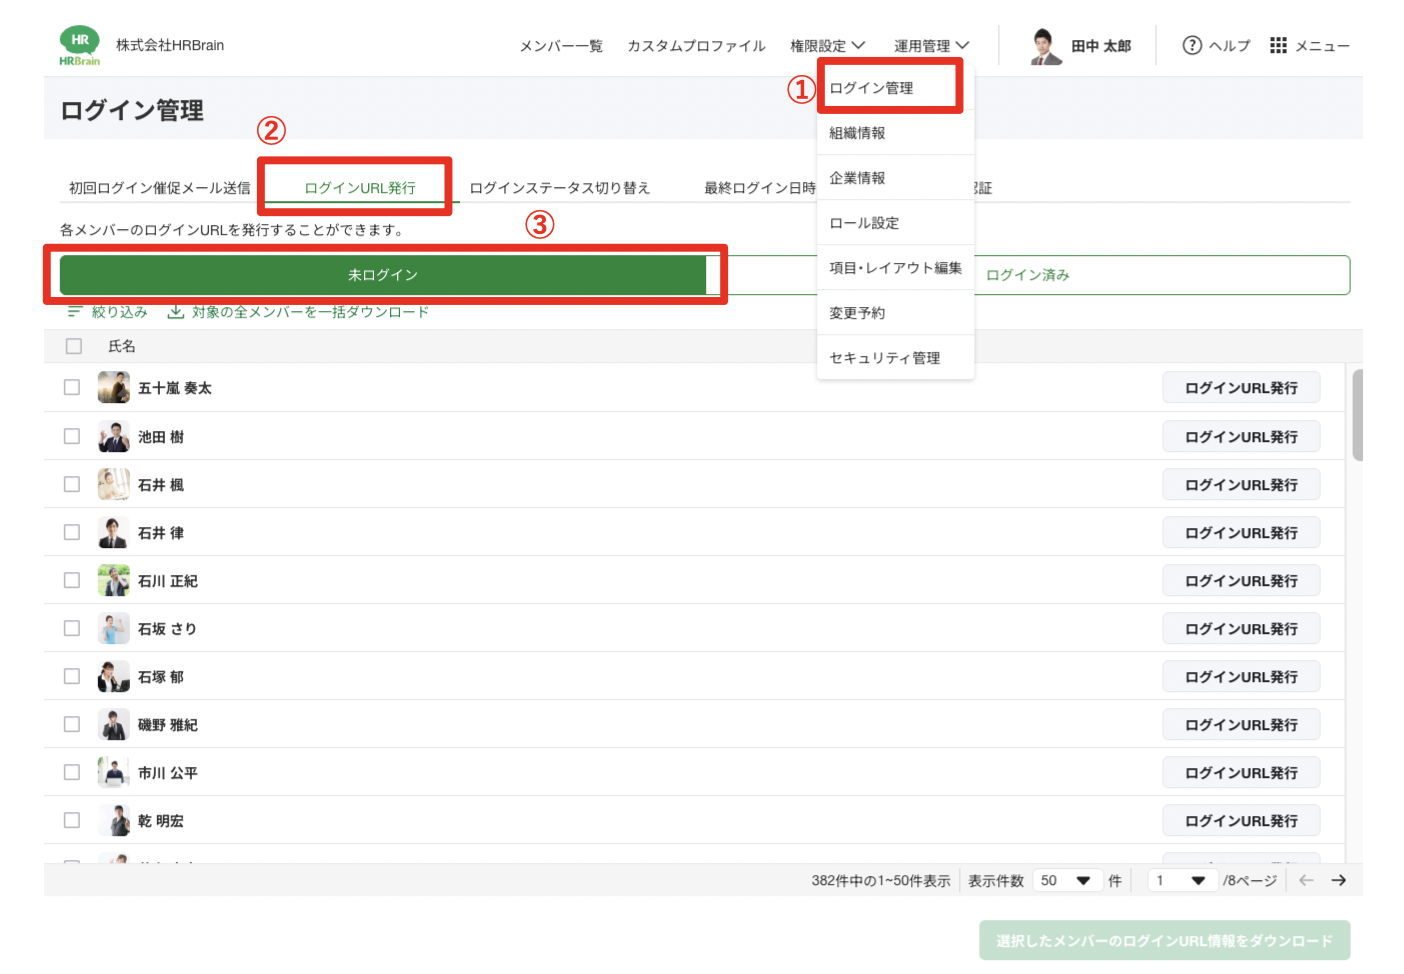Click 田中 太郎's profile avatar

(x=1046, y=46)
